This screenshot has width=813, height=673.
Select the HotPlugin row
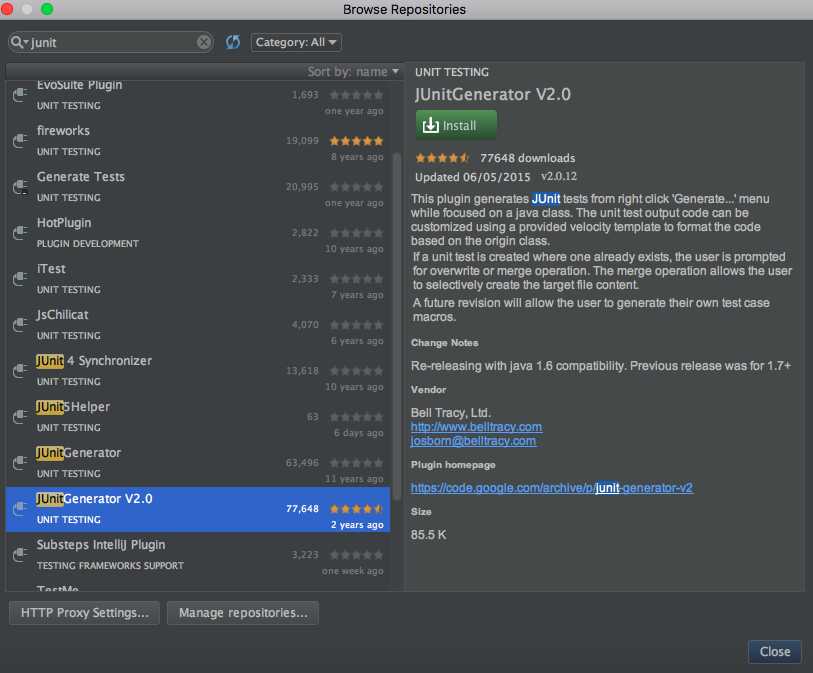click(198, 233)
